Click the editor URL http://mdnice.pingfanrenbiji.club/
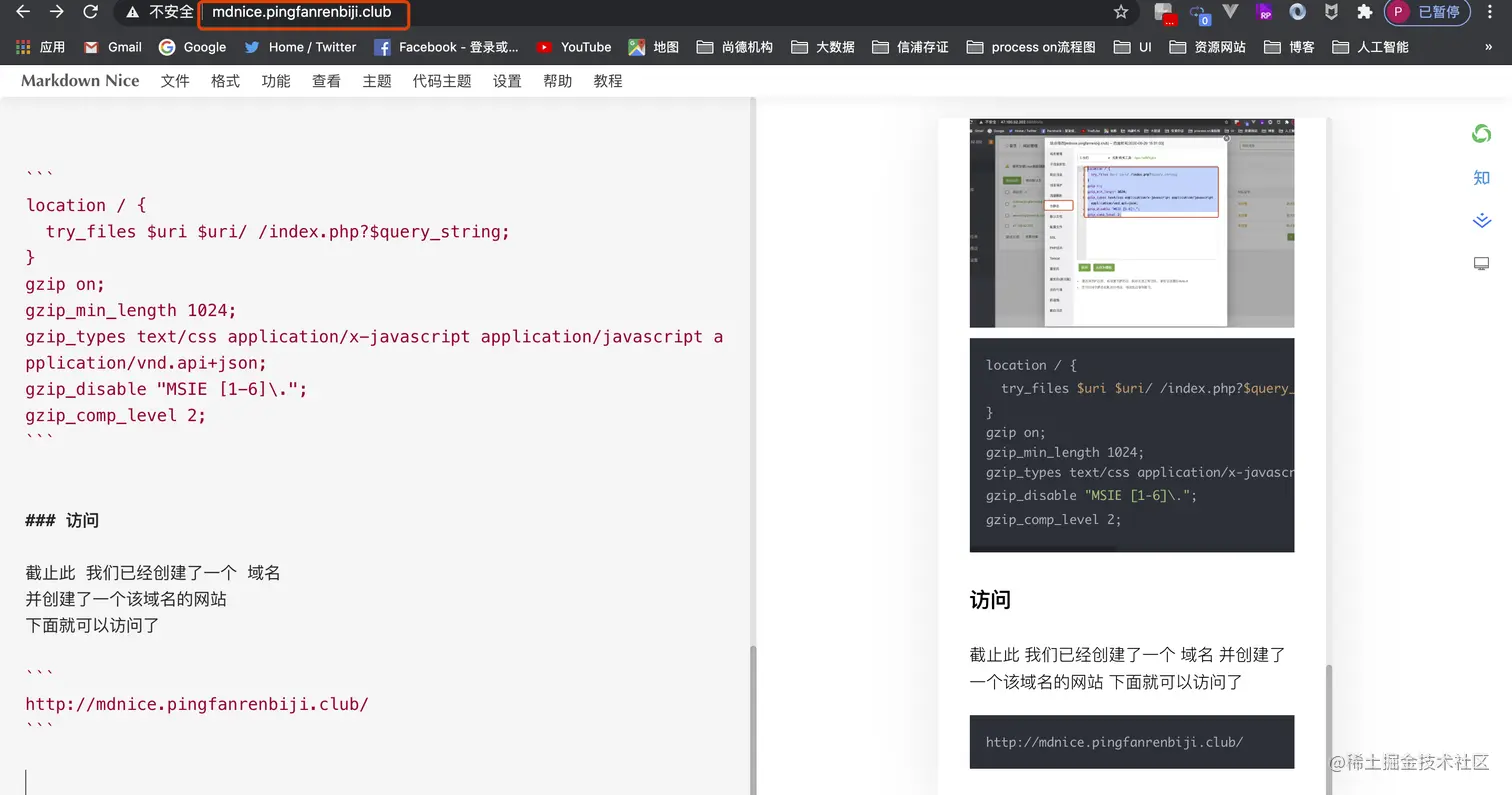 [x=197, y=704]
